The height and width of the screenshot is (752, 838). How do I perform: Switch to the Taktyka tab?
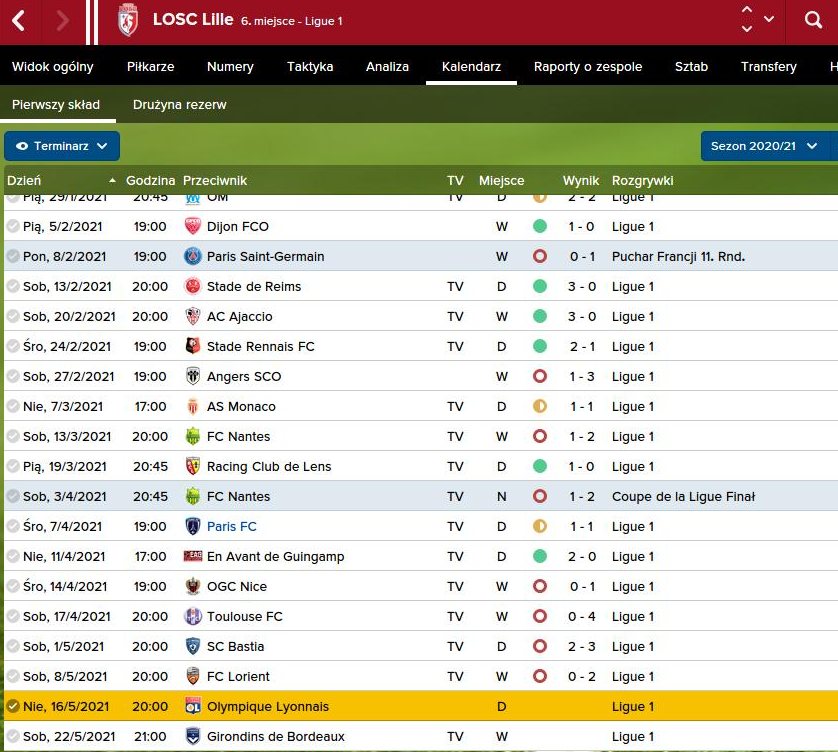pos(310,67)
